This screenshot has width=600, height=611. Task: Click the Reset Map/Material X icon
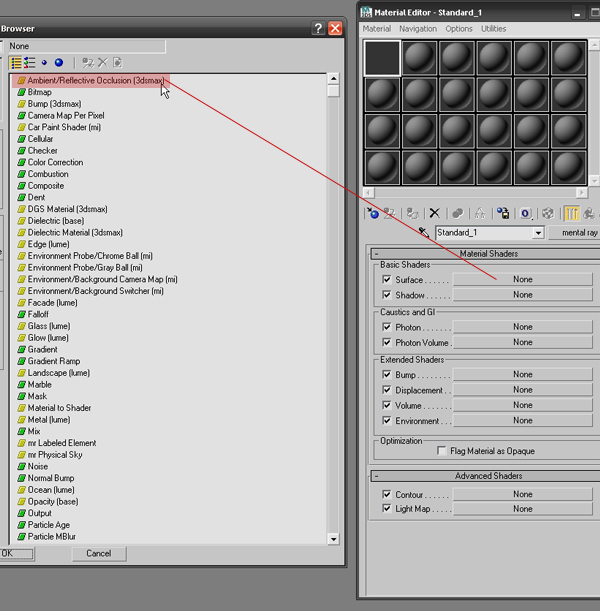click(x=434, y=213)
